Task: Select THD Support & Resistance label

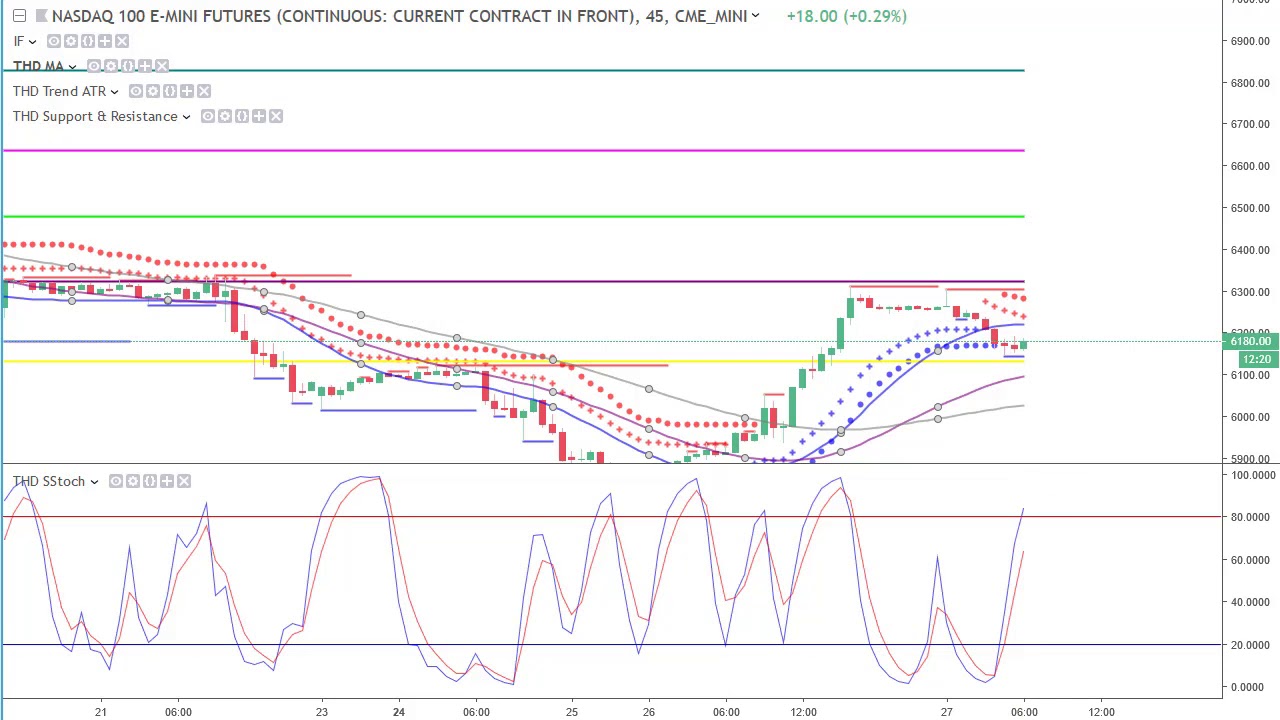Action: coord(95,117)
